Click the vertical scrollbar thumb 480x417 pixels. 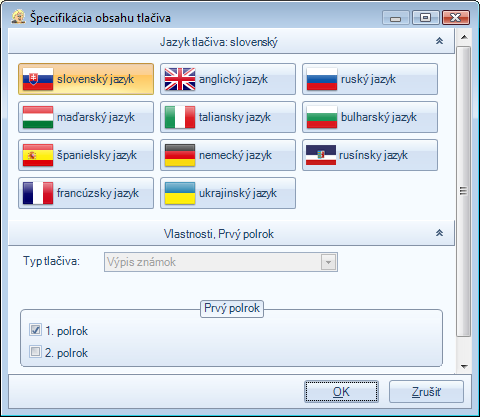point(464,192)
